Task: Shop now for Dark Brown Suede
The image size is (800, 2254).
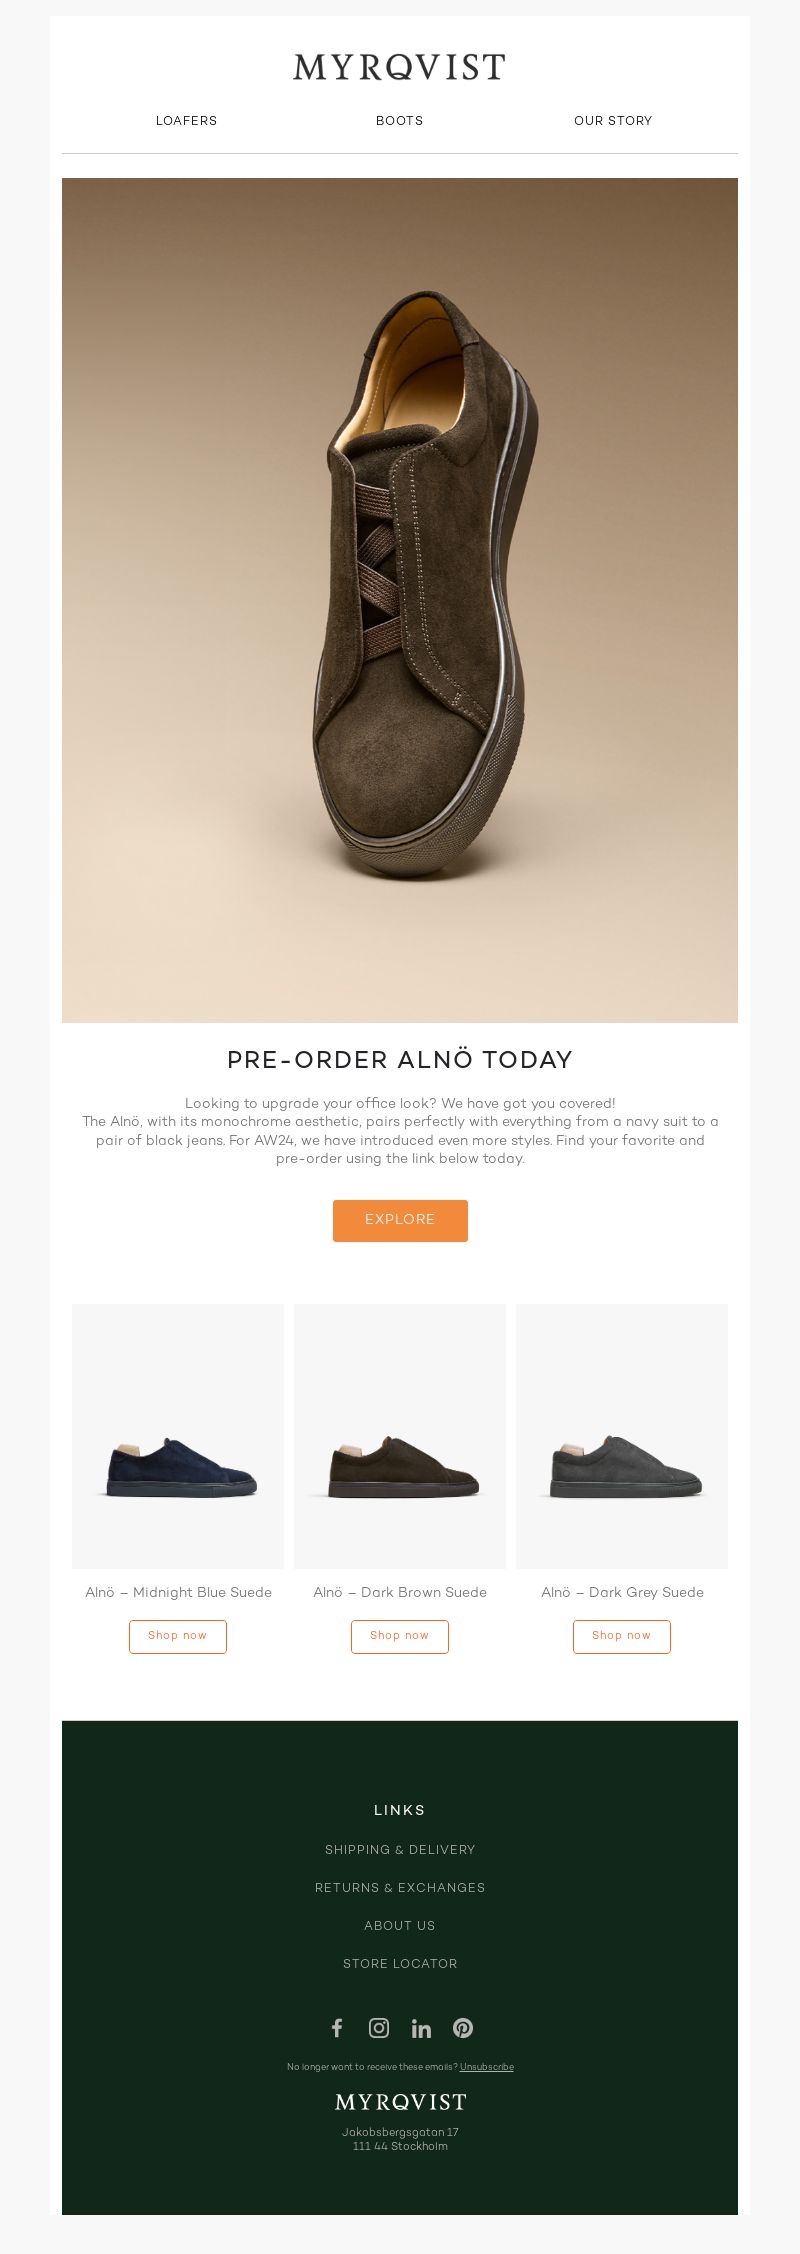Action: pyautogui.click(x=400, y=1636)
